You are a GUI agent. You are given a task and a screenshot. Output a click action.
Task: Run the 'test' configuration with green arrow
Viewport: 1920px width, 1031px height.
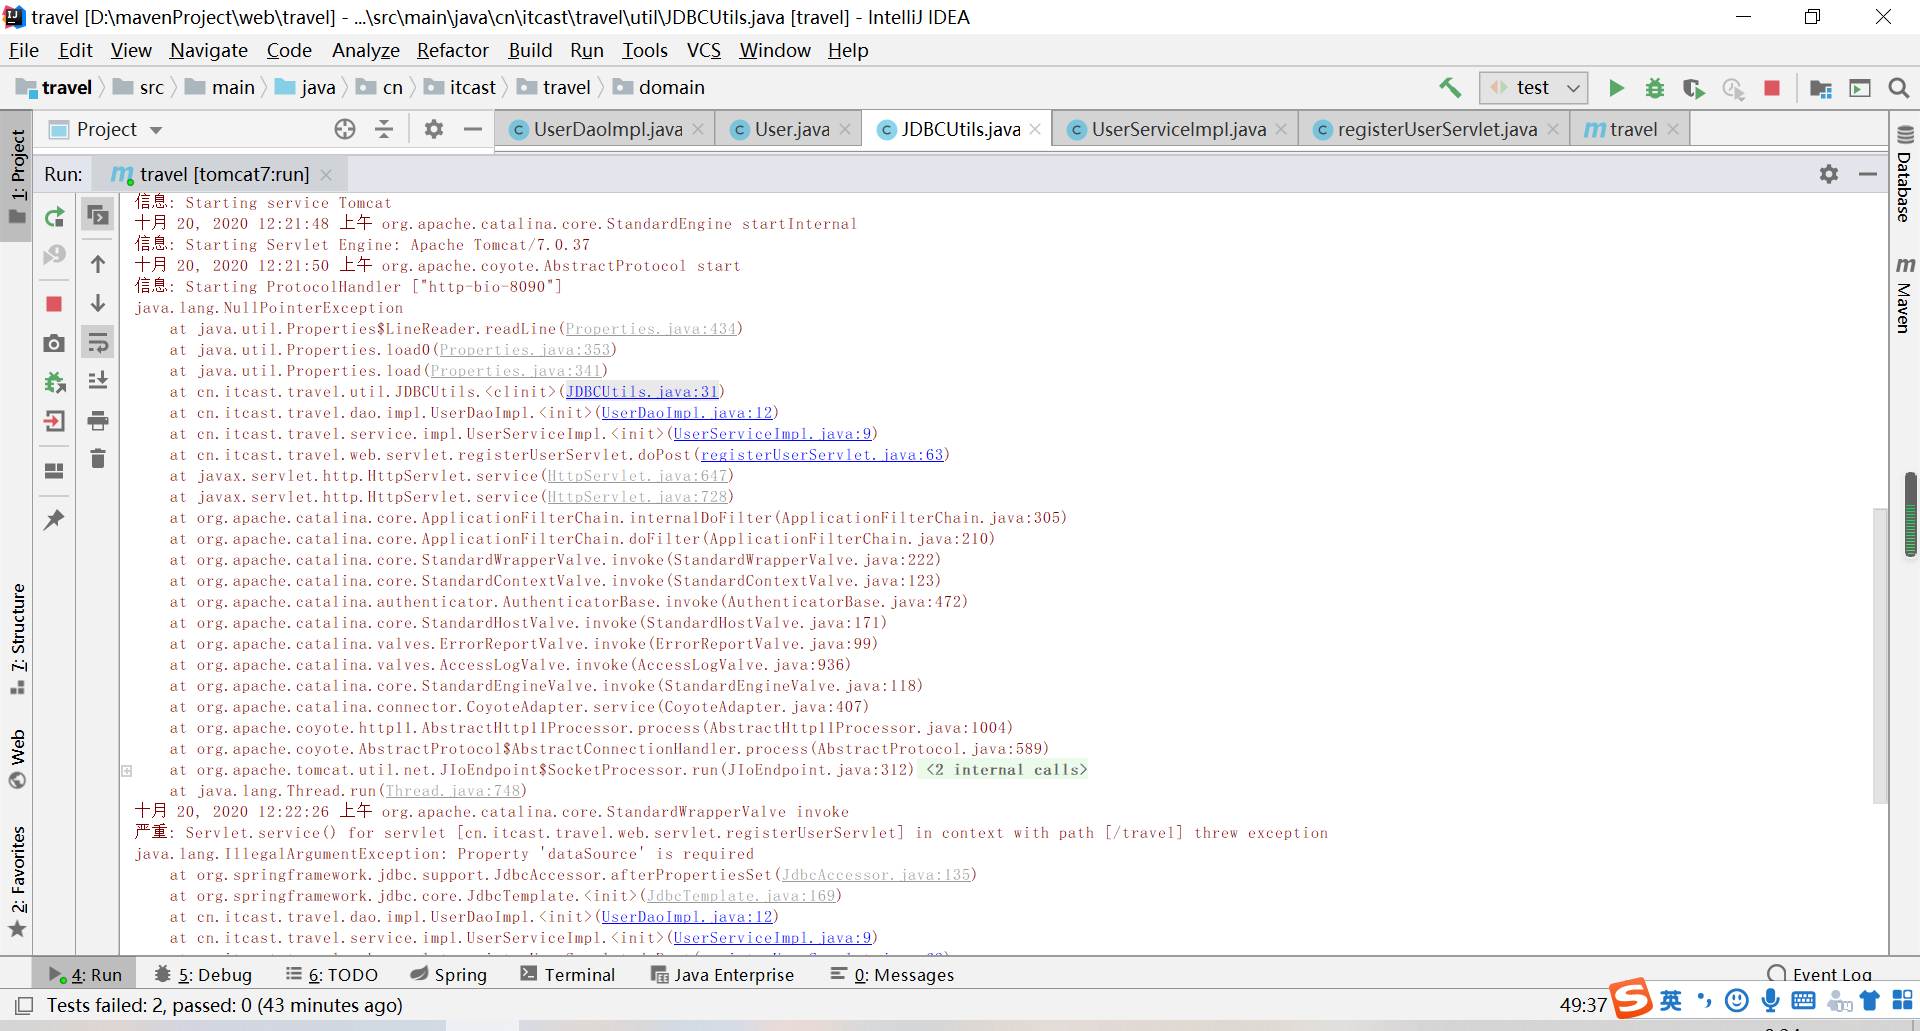(x=1616, y=88)
